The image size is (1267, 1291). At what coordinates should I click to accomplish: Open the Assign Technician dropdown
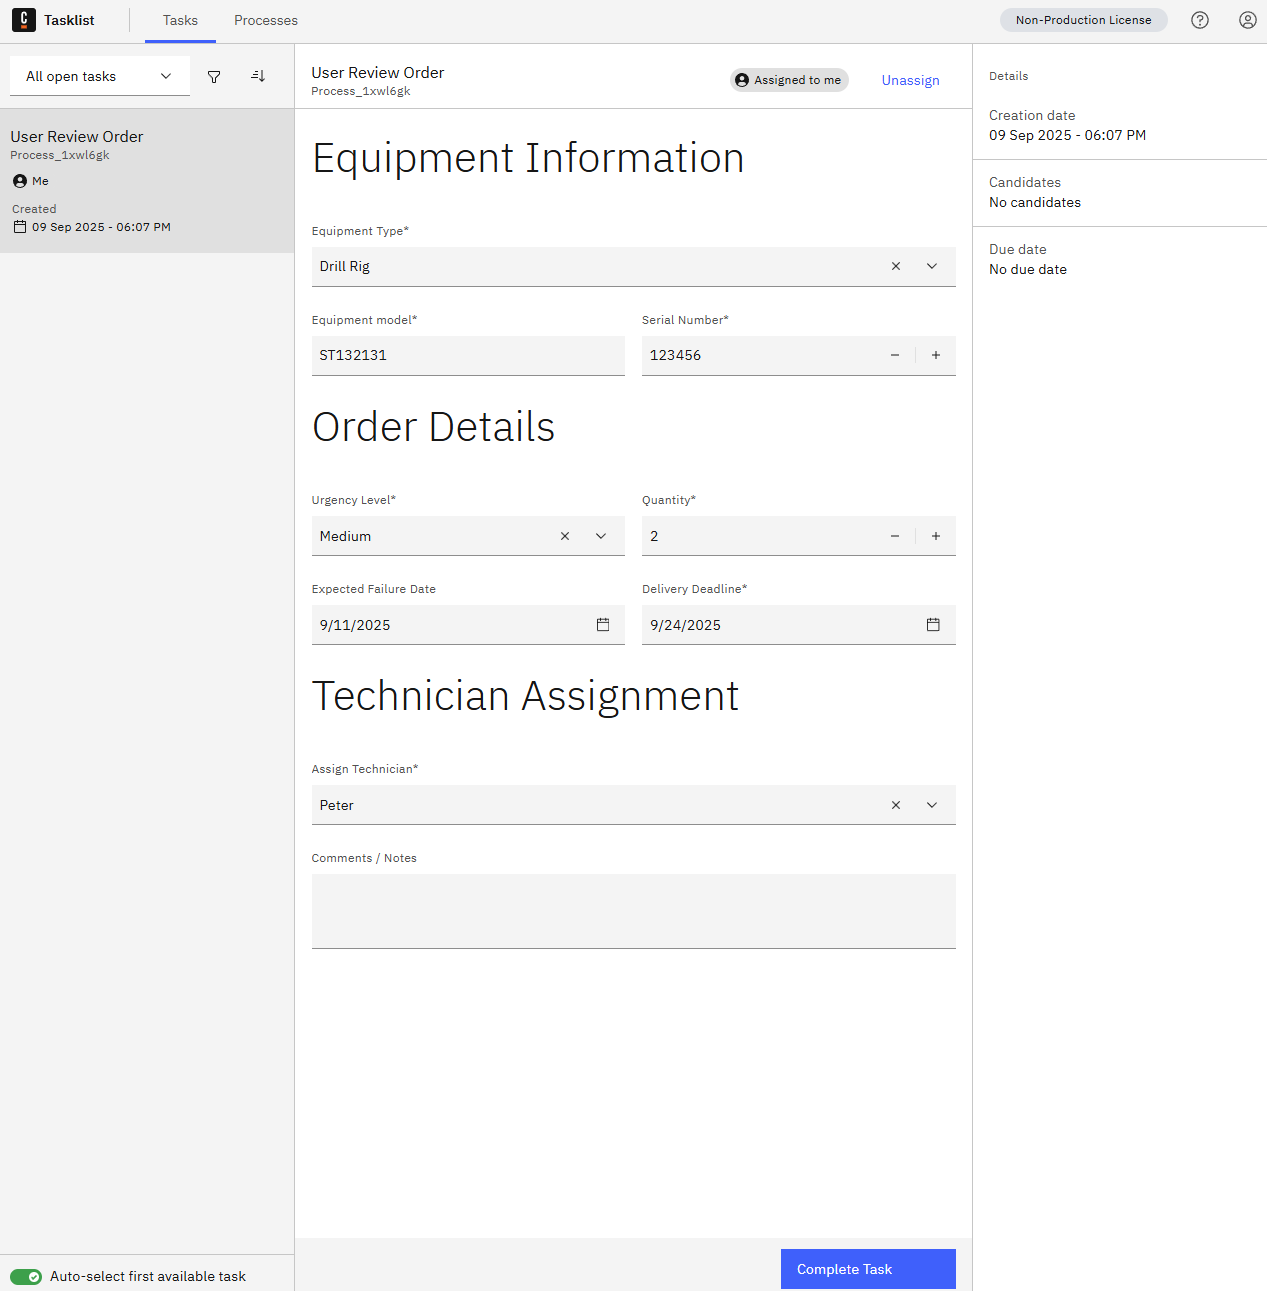[932, 805]
